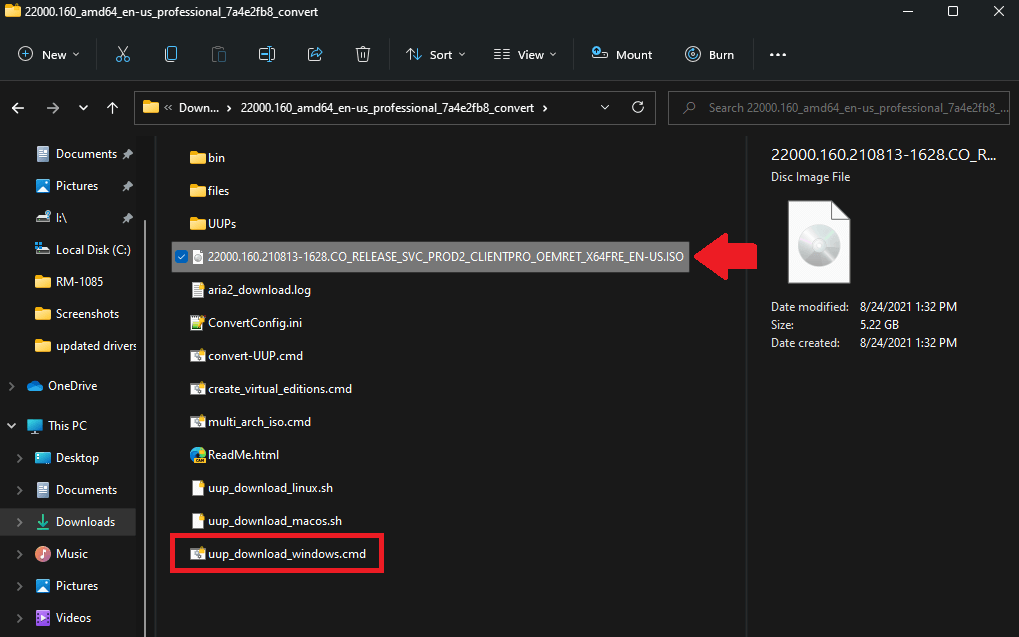Click the Share icon in toolbar

tap(315, 55)
